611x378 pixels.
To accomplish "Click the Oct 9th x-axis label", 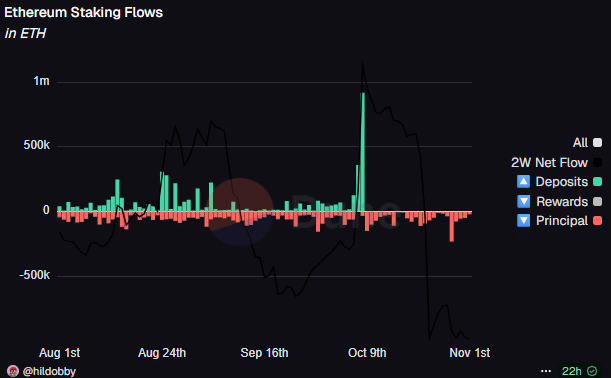I will 367,353.
